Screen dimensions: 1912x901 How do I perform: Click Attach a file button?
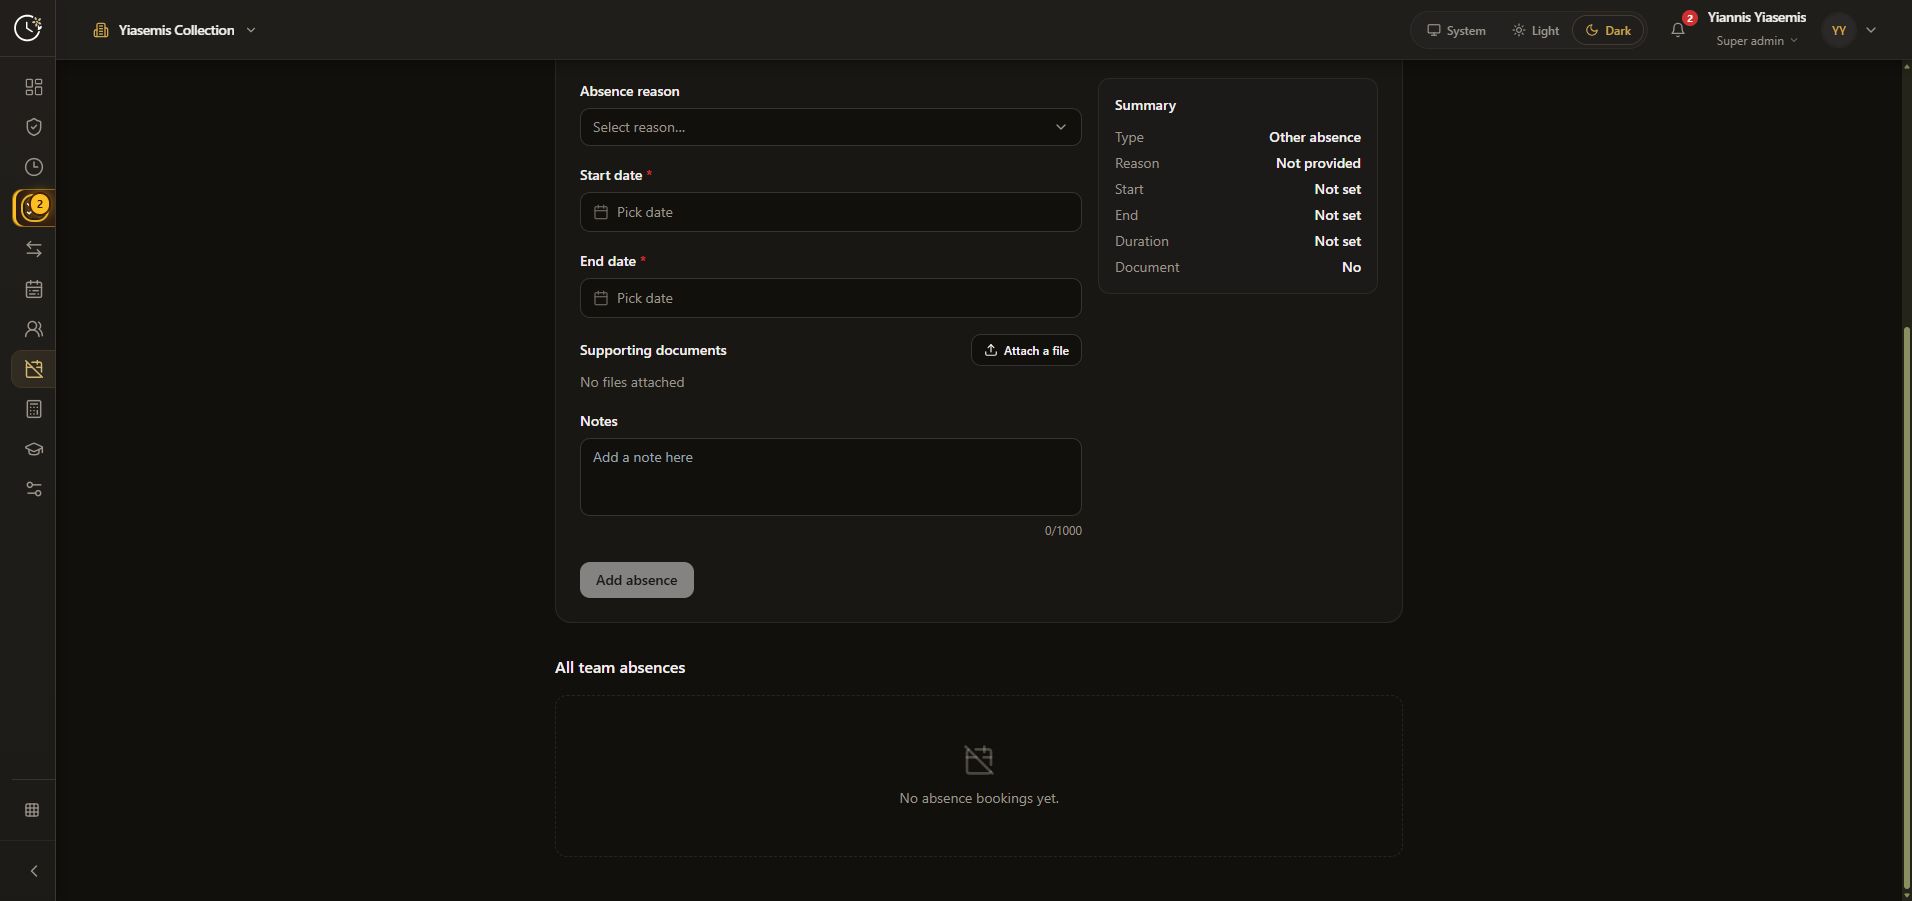1026,350
